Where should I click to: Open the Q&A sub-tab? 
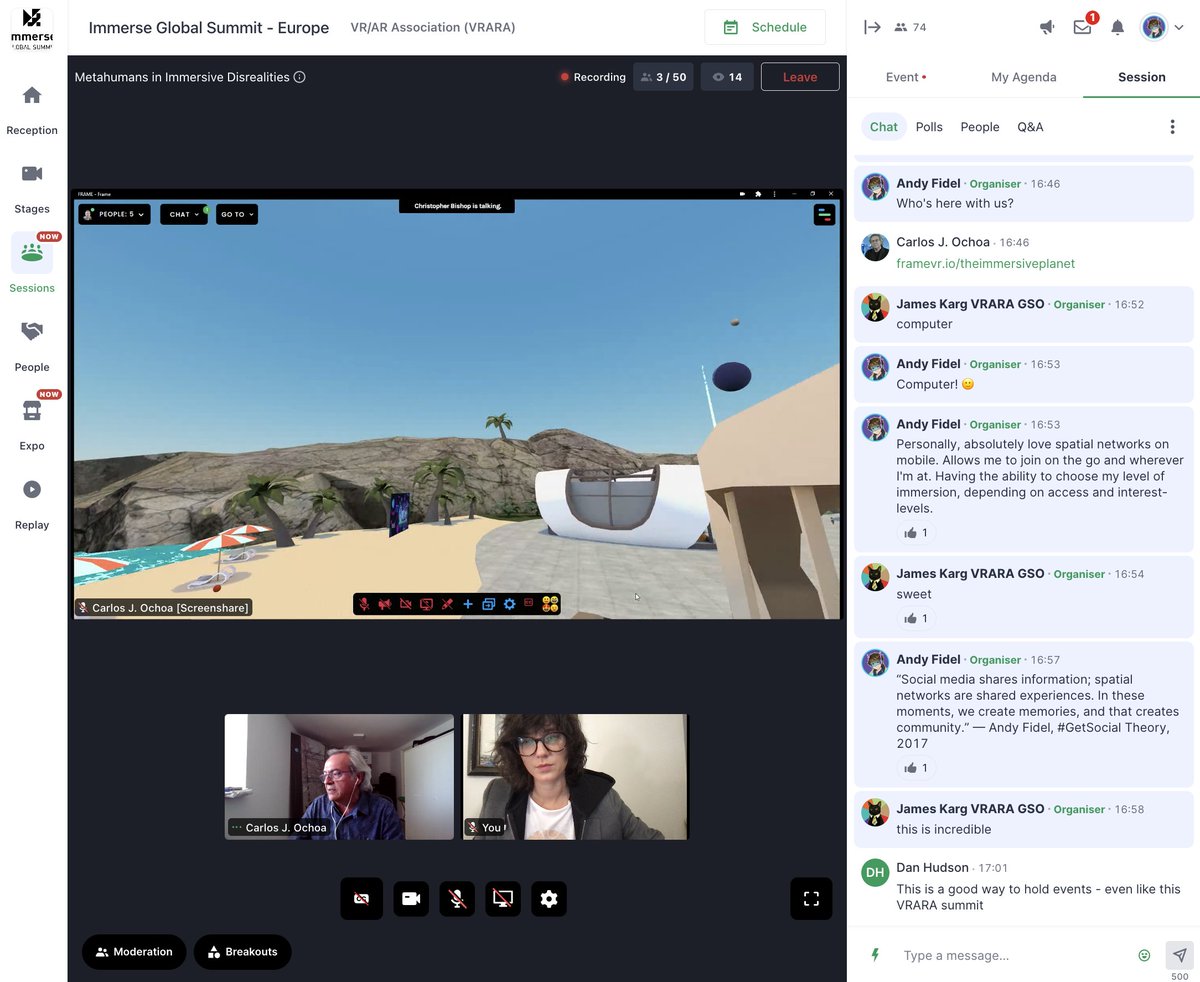click(1030, 127)
